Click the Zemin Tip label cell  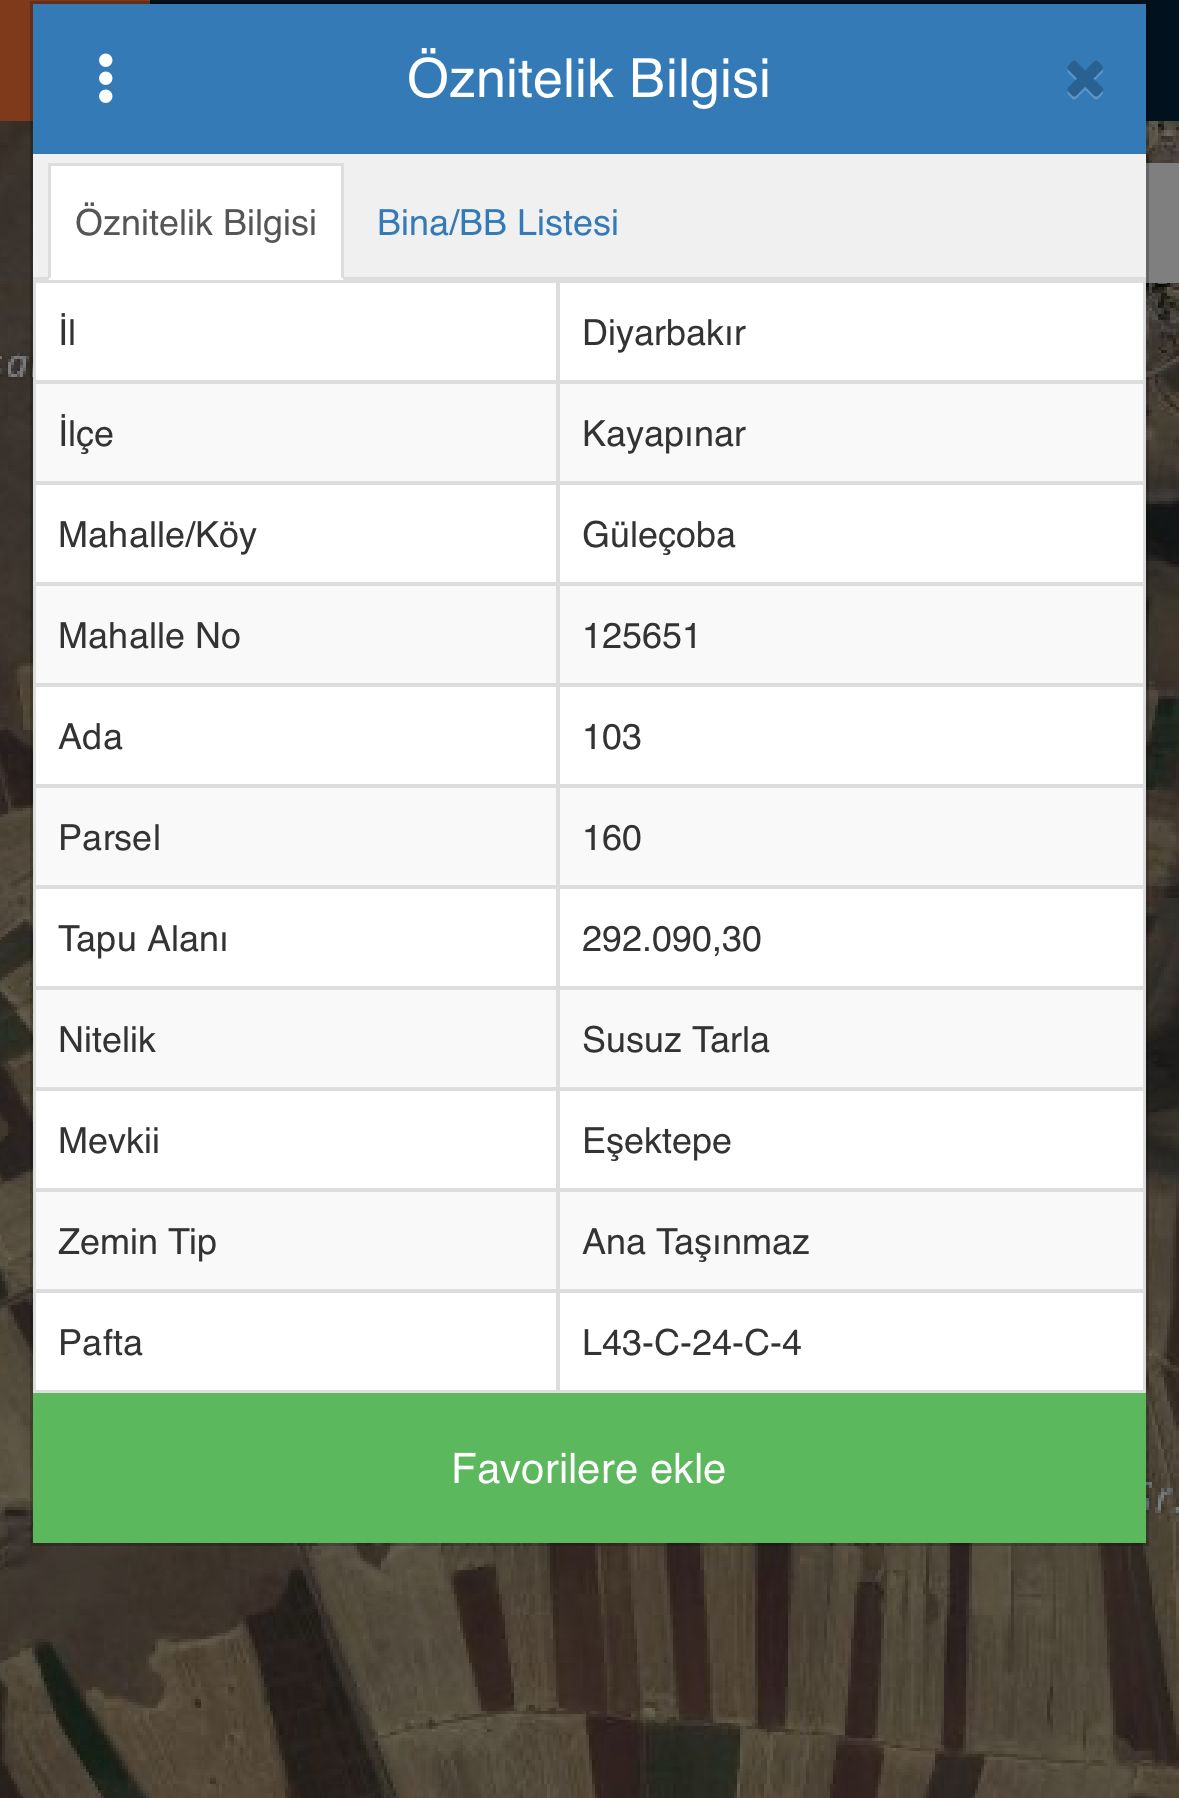(x=296, y=1242)
